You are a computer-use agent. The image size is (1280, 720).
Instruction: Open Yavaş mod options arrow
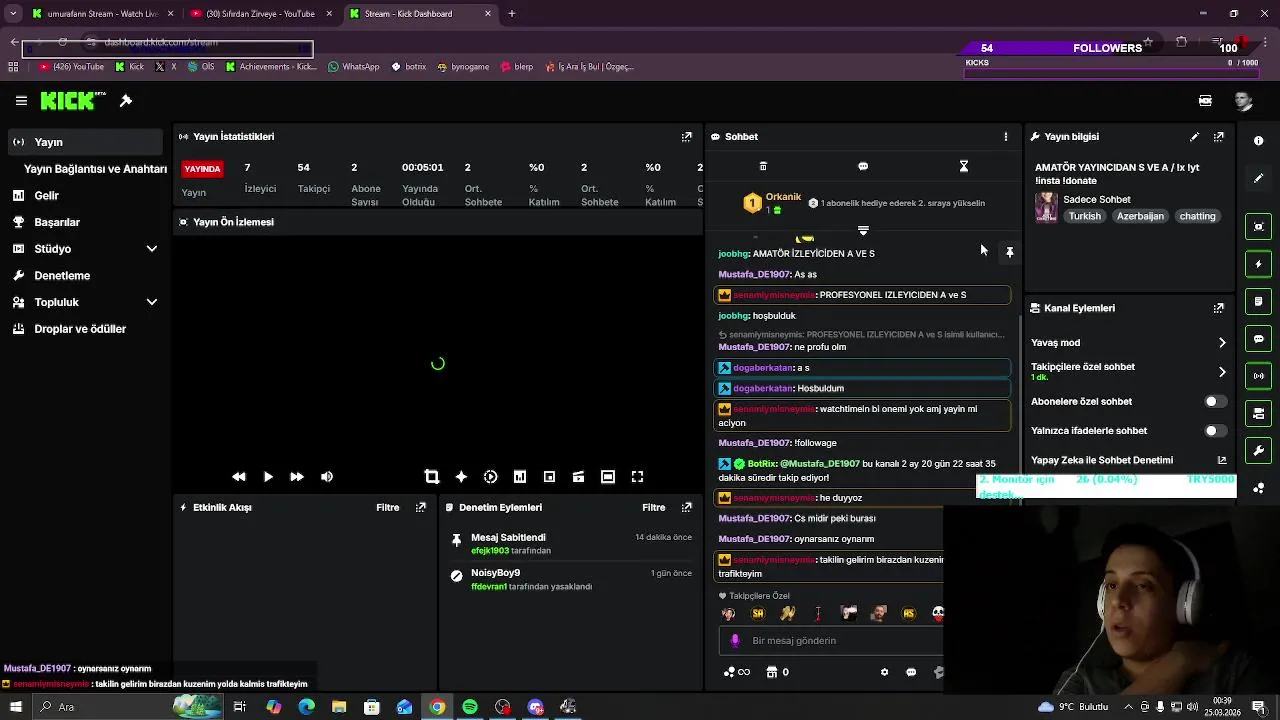1222,343
